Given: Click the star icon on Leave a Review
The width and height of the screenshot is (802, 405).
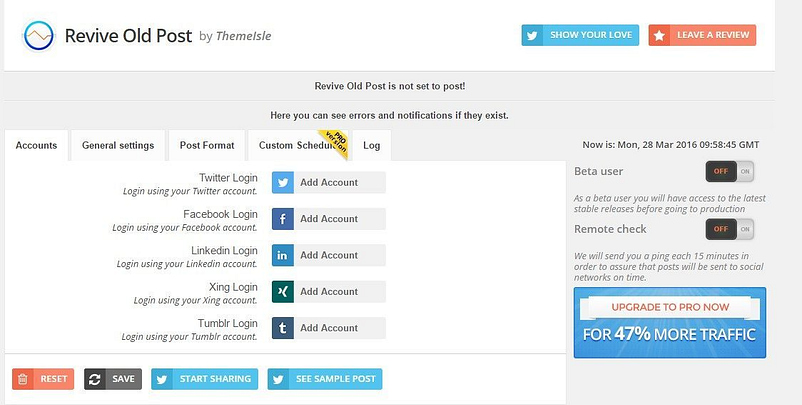Looking at the screenshot, I should pyautogui.click(x=659, y=35).
